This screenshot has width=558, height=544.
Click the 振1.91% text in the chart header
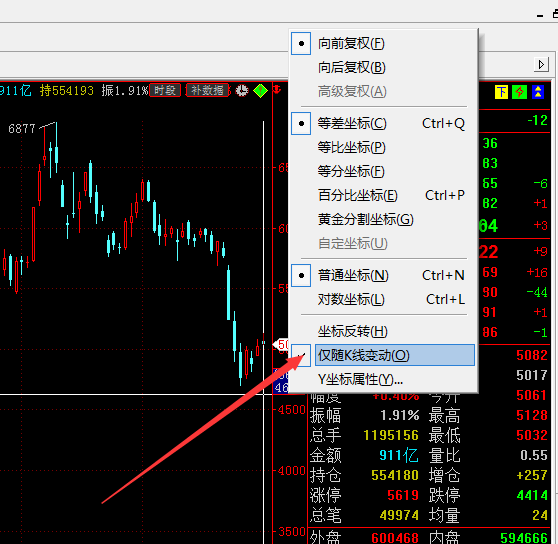coord(125,90)
